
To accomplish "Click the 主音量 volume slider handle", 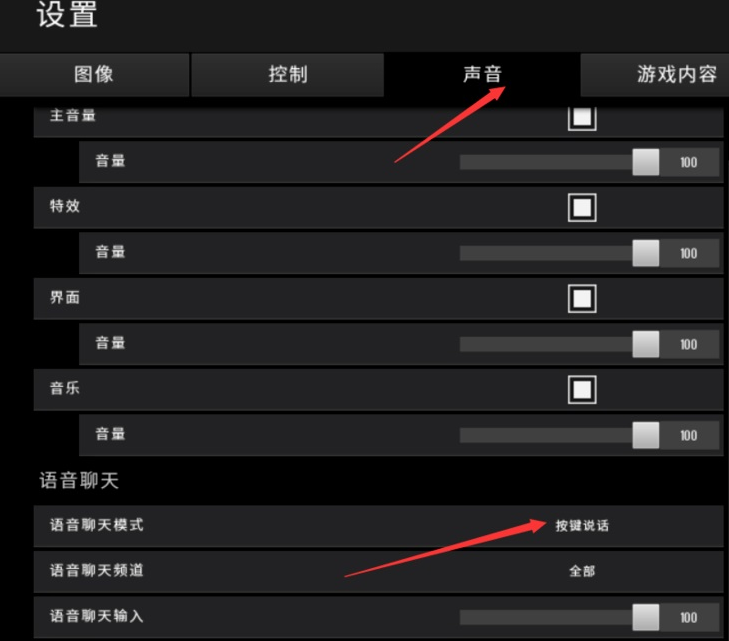I will 645,162.
